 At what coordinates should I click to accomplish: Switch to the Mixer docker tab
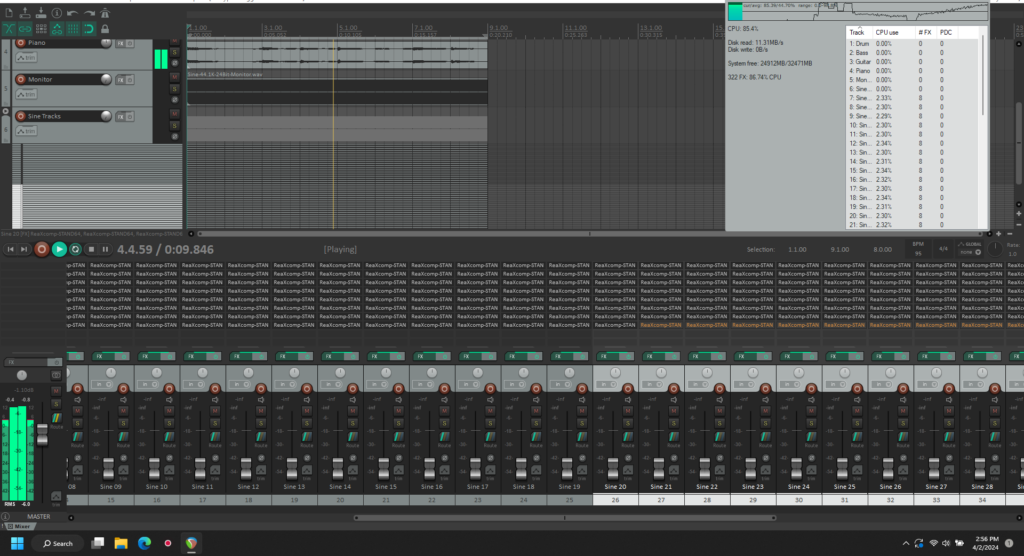[x=19, y=526]
